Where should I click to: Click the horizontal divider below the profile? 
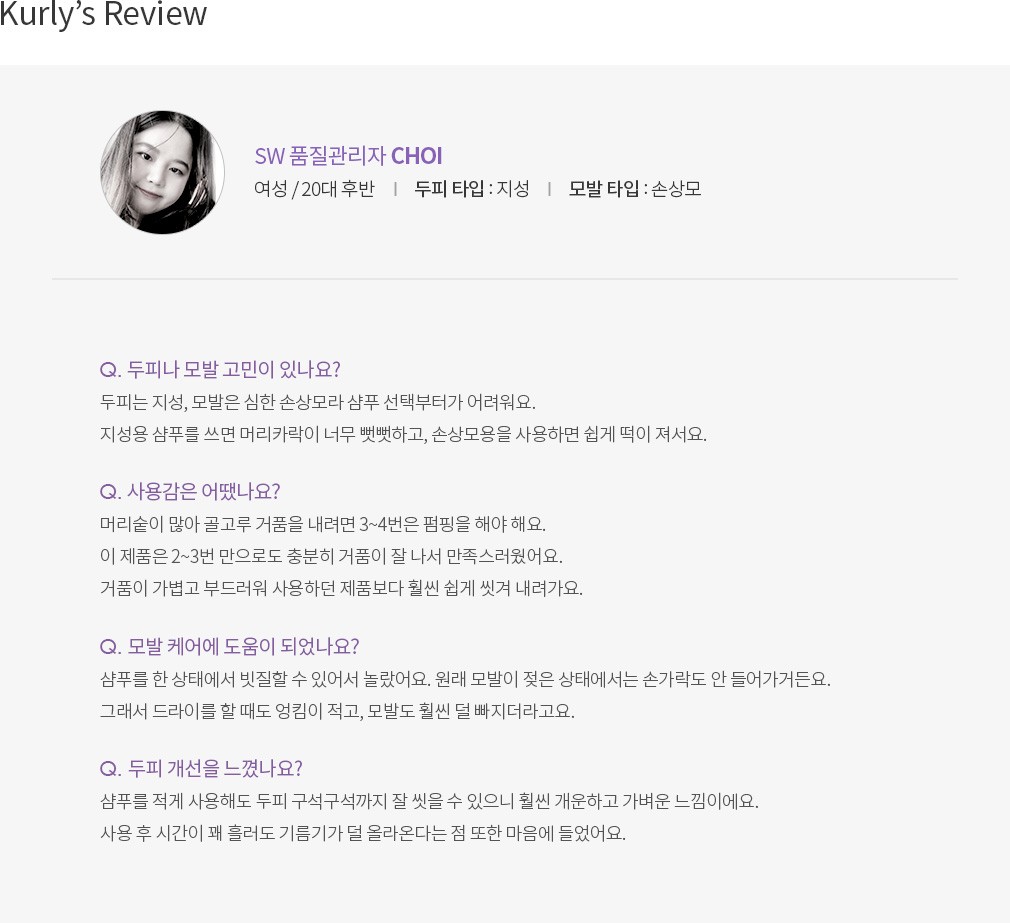505,279
